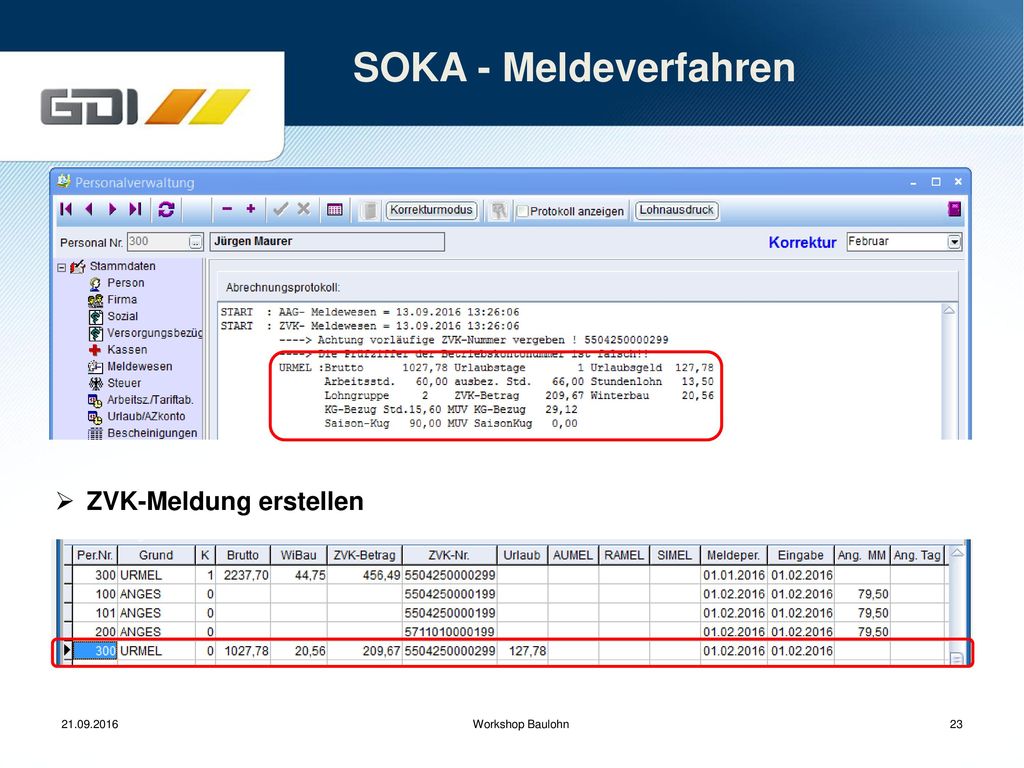Click the ZVK-Nr. column header
Image resolution: width=1024 pixels, height=768 pixels.
click(449, 555)
